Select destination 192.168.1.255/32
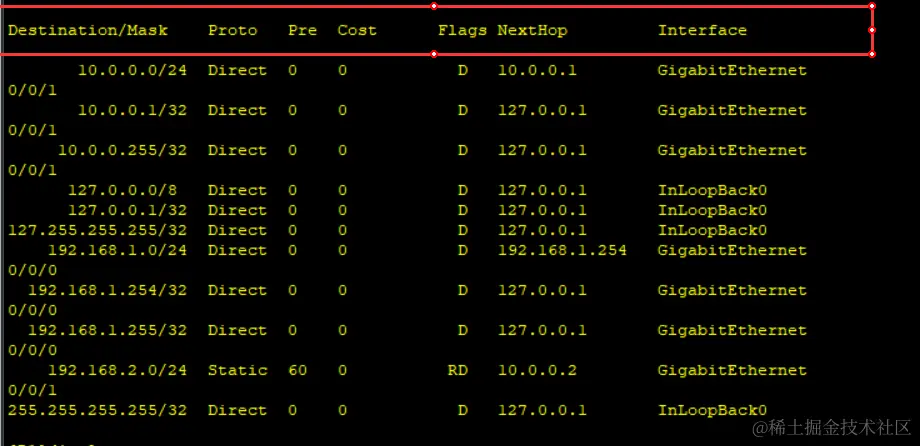The height and width of the screenshot is (446, 920). [x=107, y=330]
